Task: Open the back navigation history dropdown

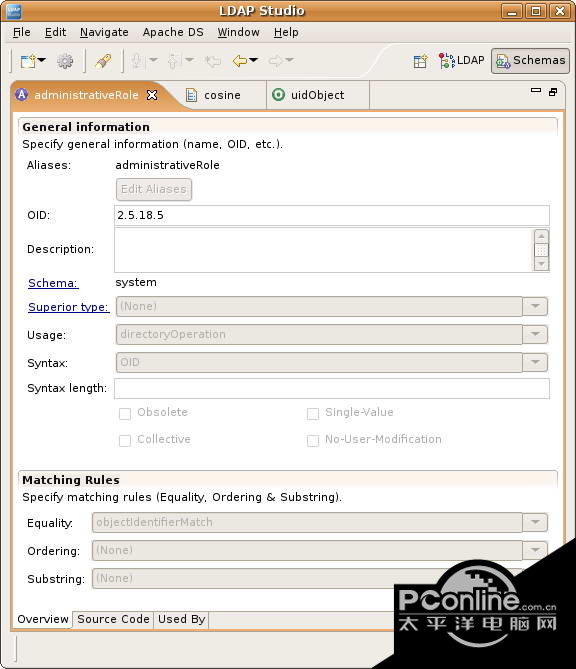Action: 253,60
